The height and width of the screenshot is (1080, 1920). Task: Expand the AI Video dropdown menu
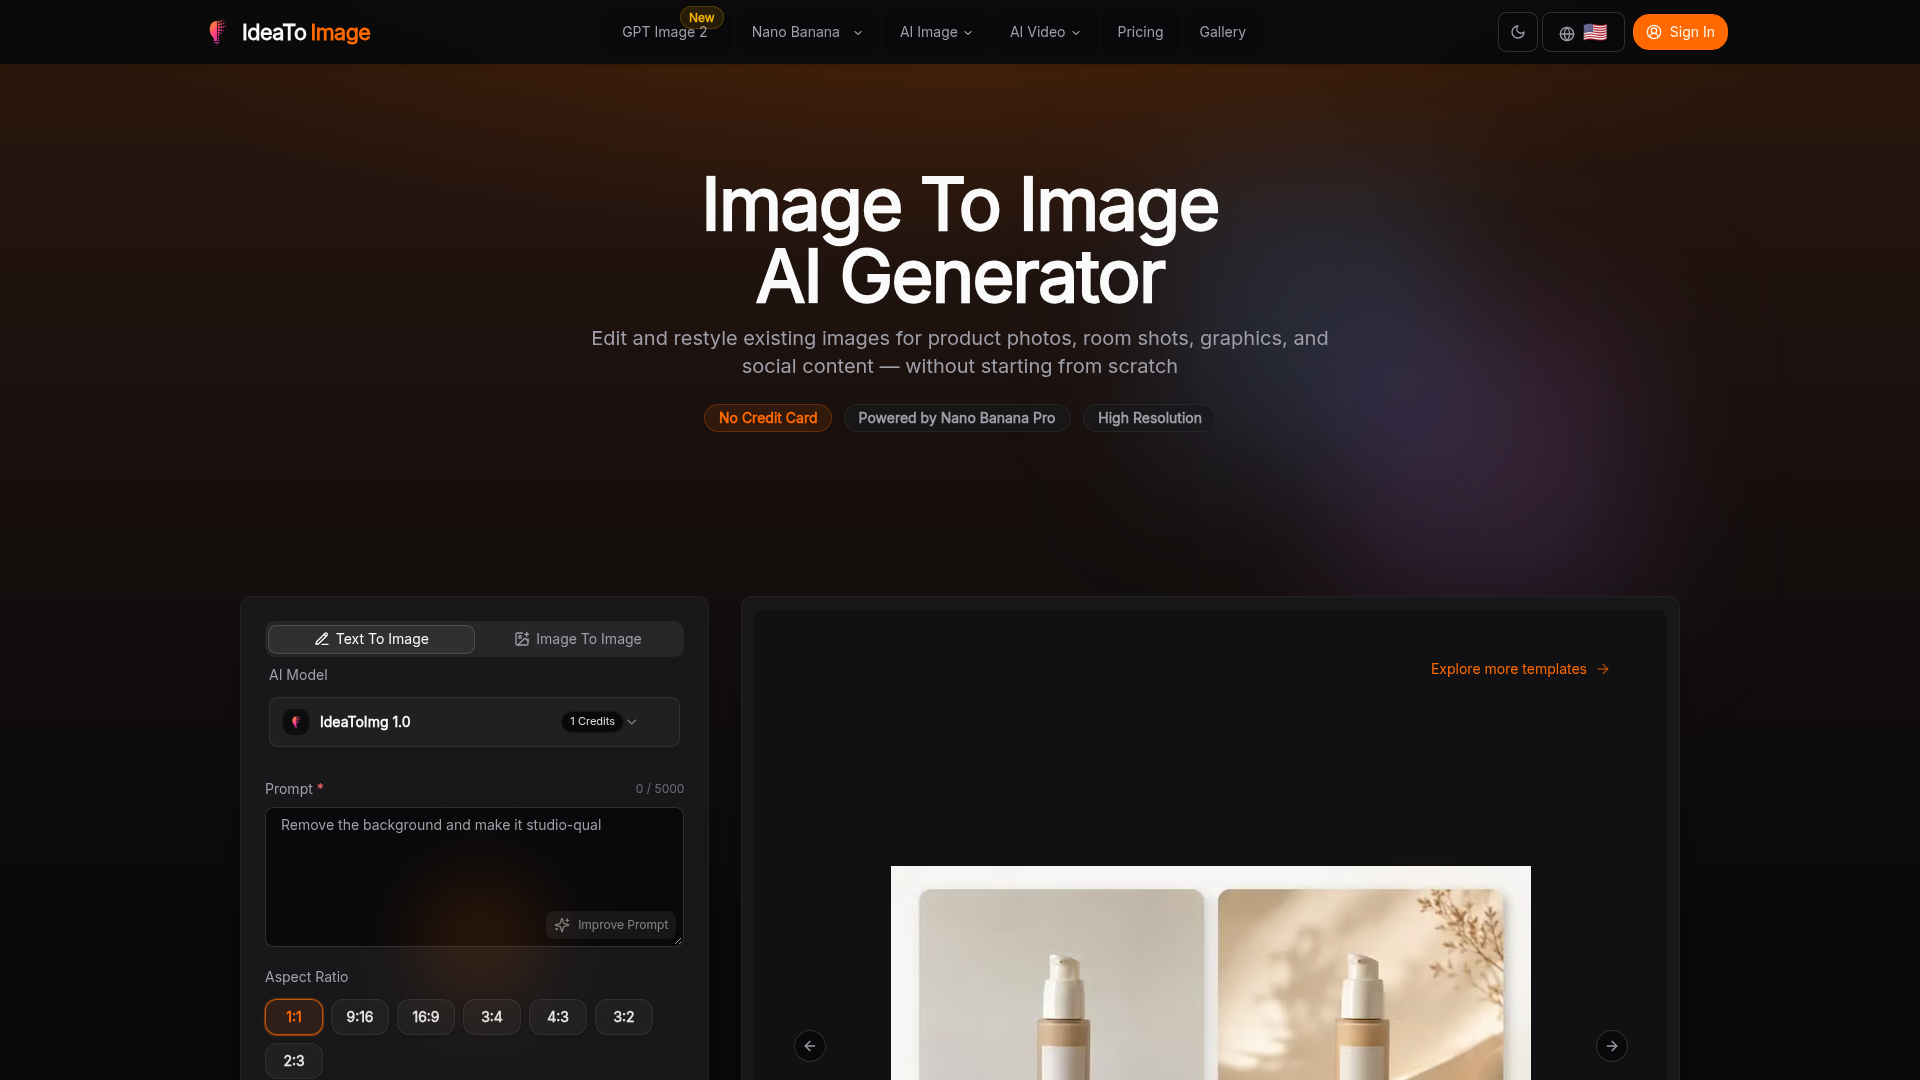[x=1045, y=32]
